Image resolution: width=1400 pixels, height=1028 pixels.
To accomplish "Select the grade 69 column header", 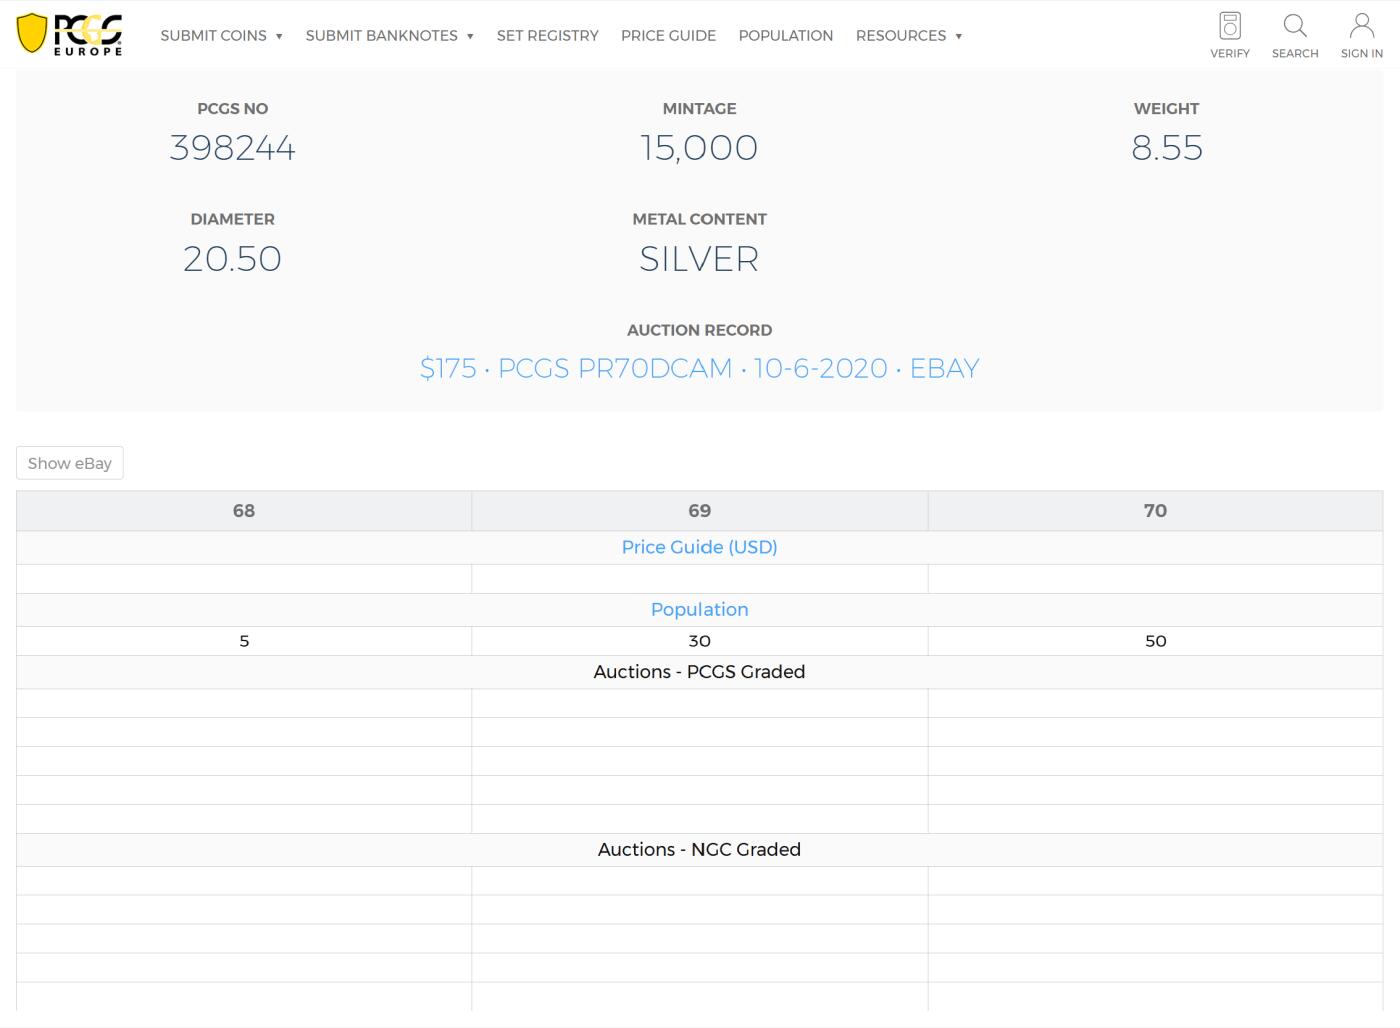I will click(699, 511).
